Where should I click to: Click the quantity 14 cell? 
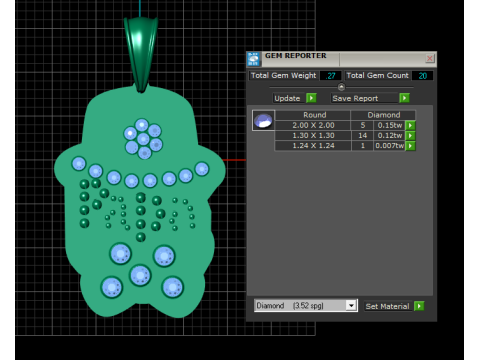pos(362,136)
